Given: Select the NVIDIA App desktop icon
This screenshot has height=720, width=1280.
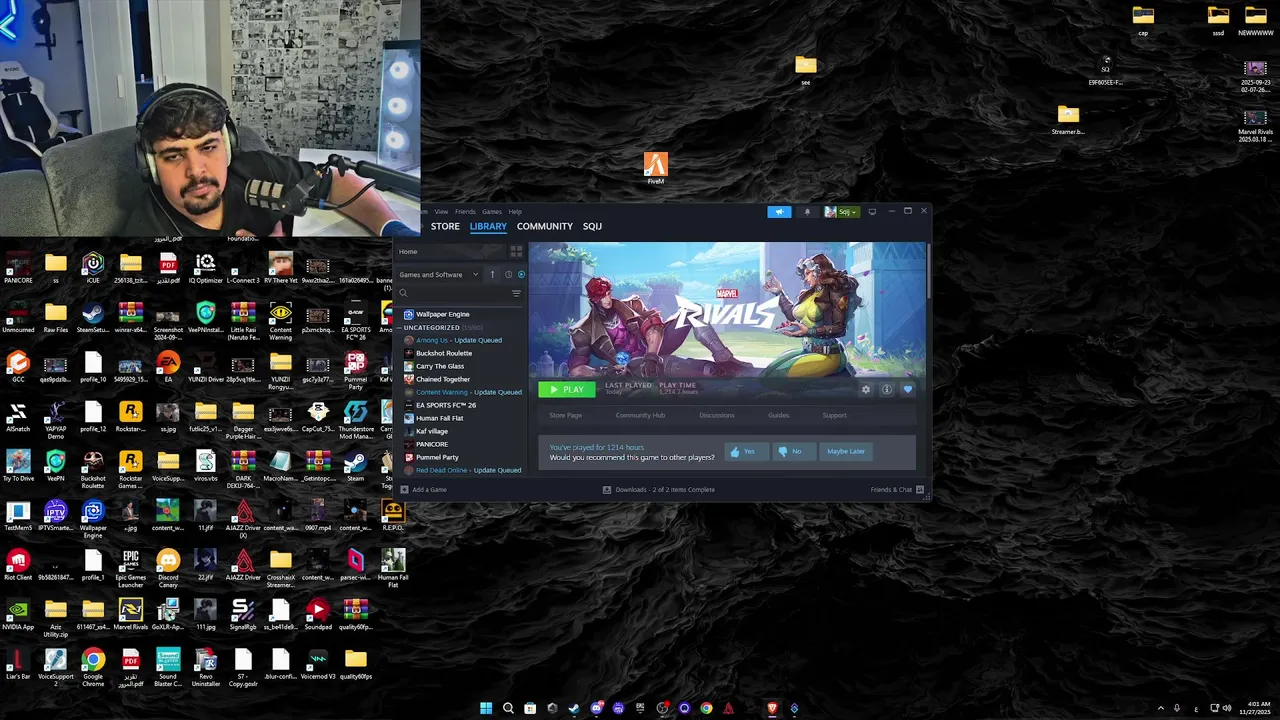Looking at the screenshot, I should [18, 615].
